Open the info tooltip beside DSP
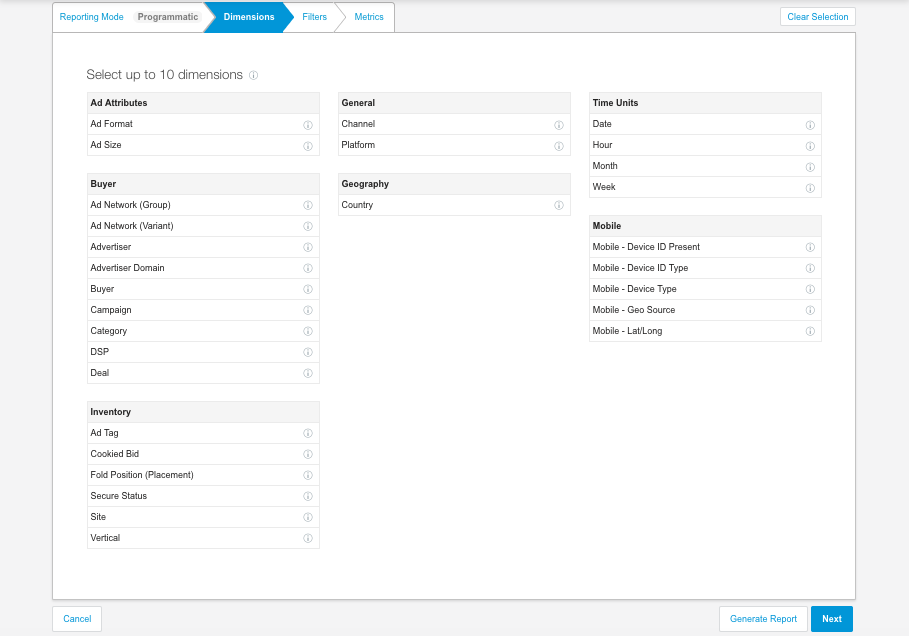 point(307,352)
